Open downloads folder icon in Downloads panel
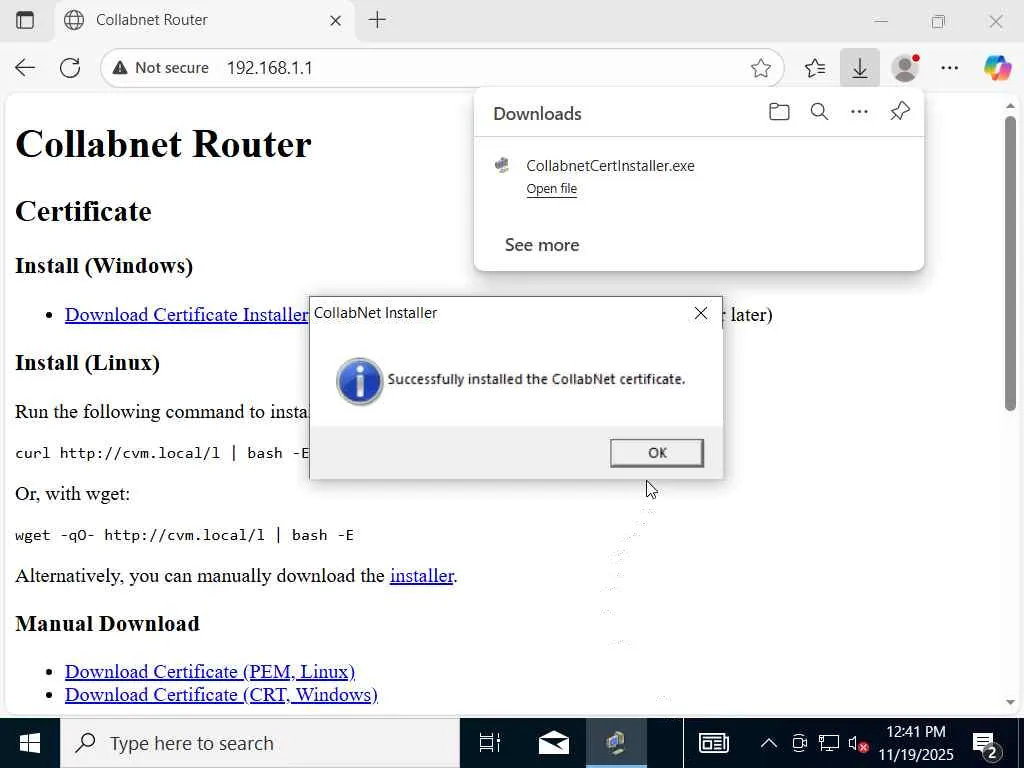 point(779,112)
